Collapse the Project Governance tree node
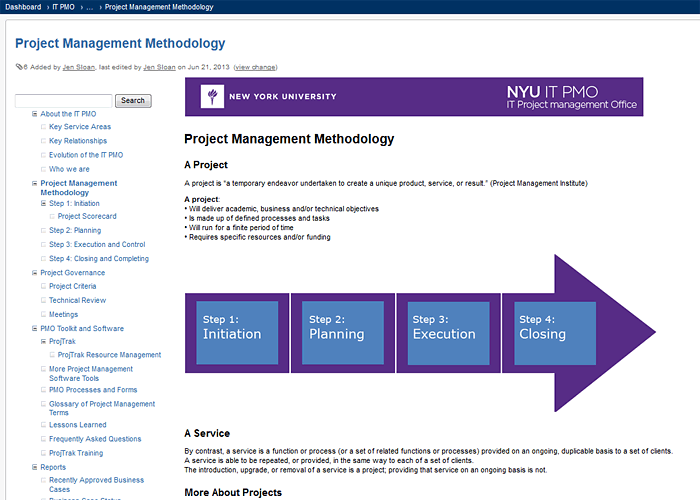Viewport: 700px width, 500px height. (34, 273)
